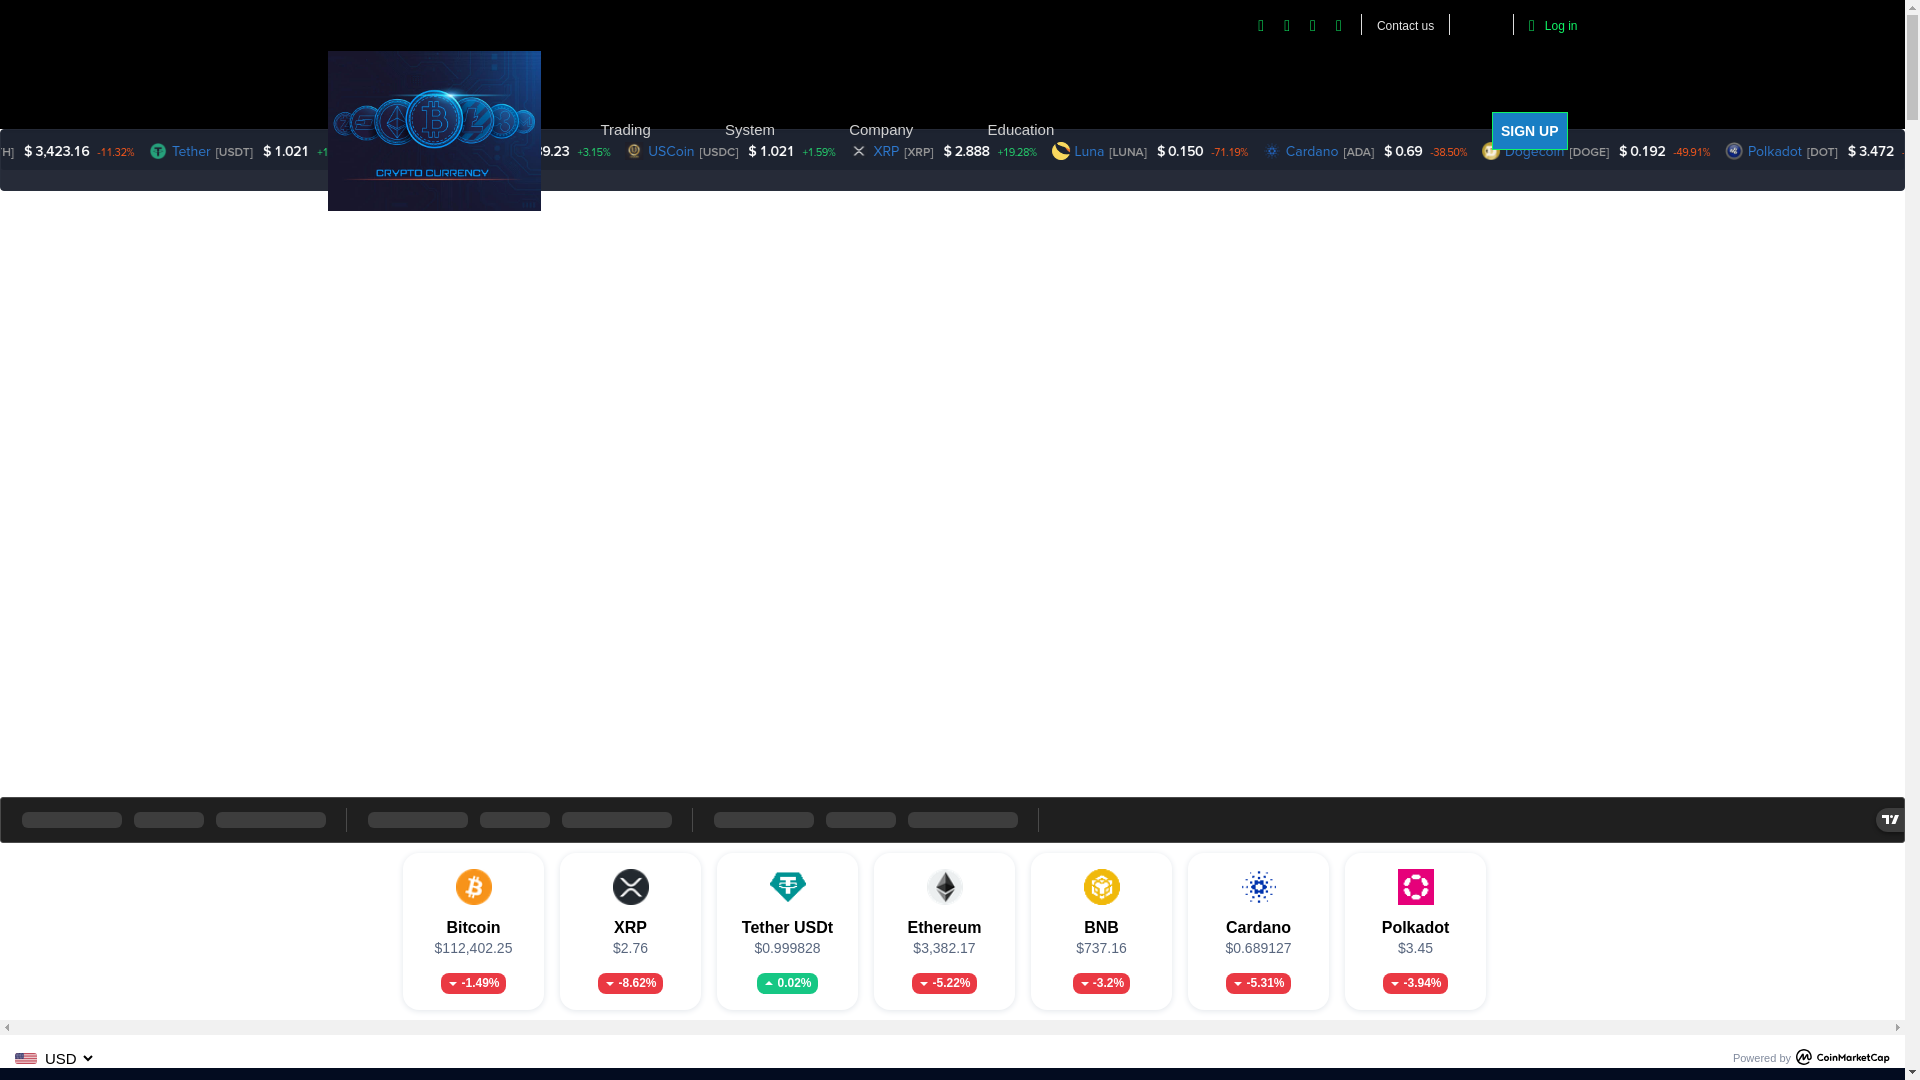Click the Ethereum card title
This screenshot has height=1080, width=1920.
point(944,928)
